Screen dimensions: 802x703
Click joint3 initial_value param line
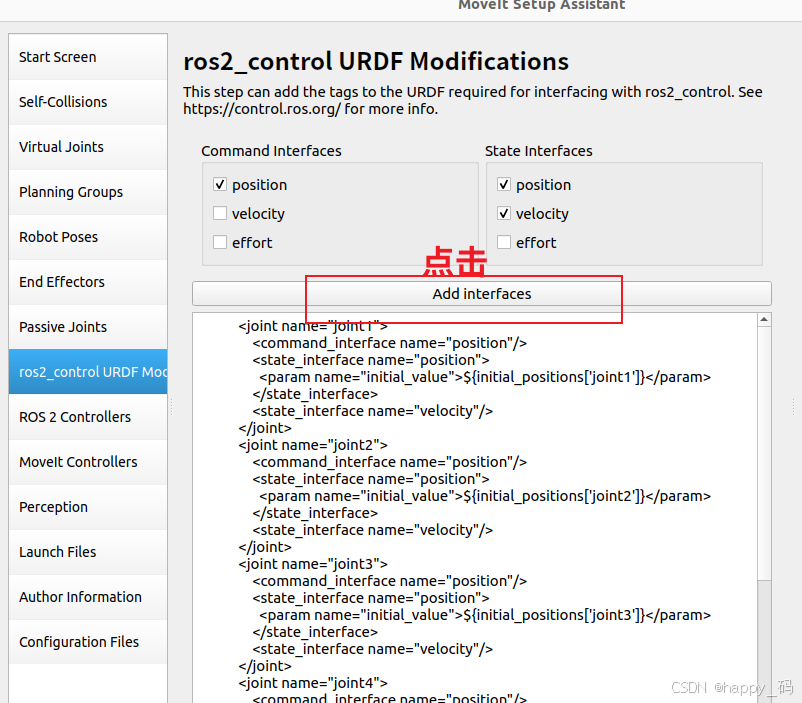pyautogui.click(x=485, y=615)
